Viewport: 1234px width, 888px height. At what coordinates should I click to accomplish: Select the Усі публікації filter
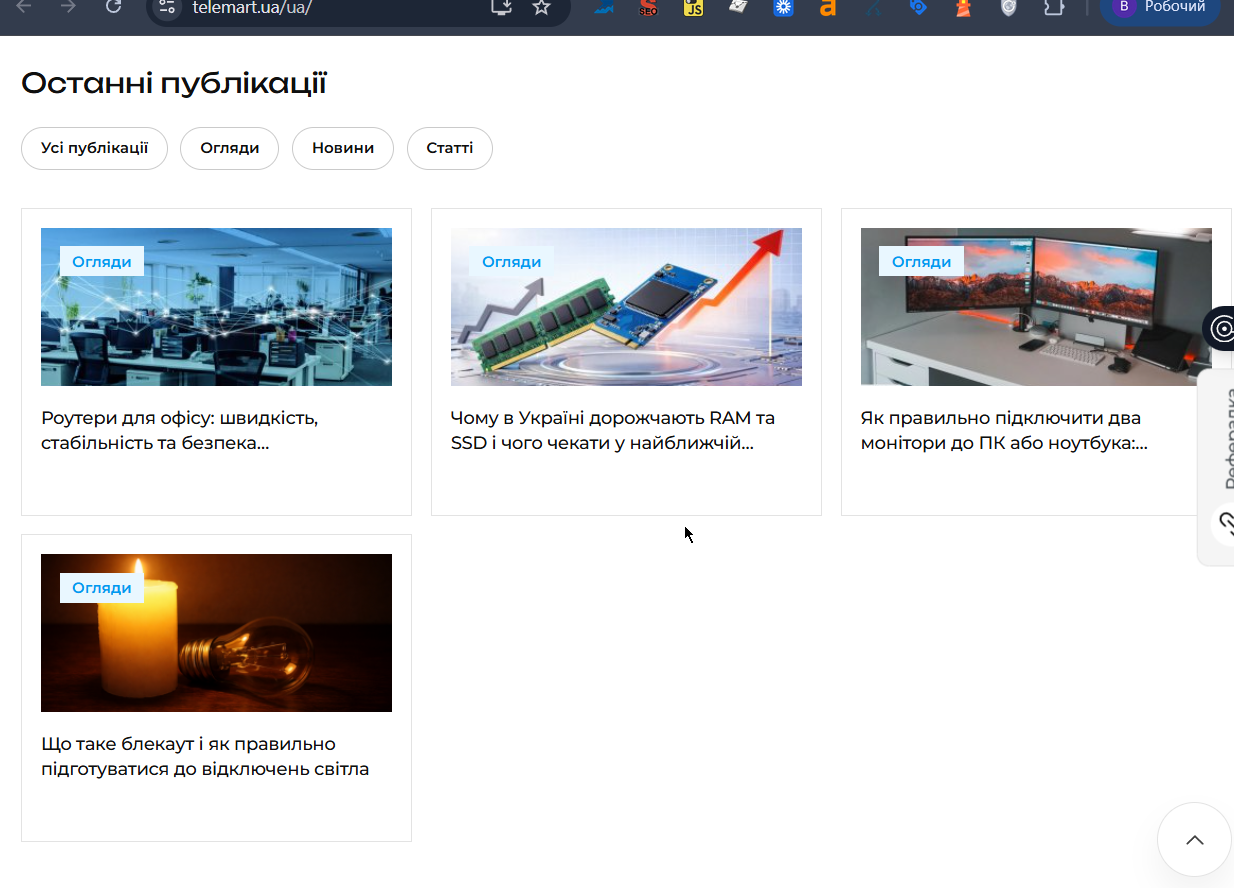pyautogui.click(x=95, y=148)
